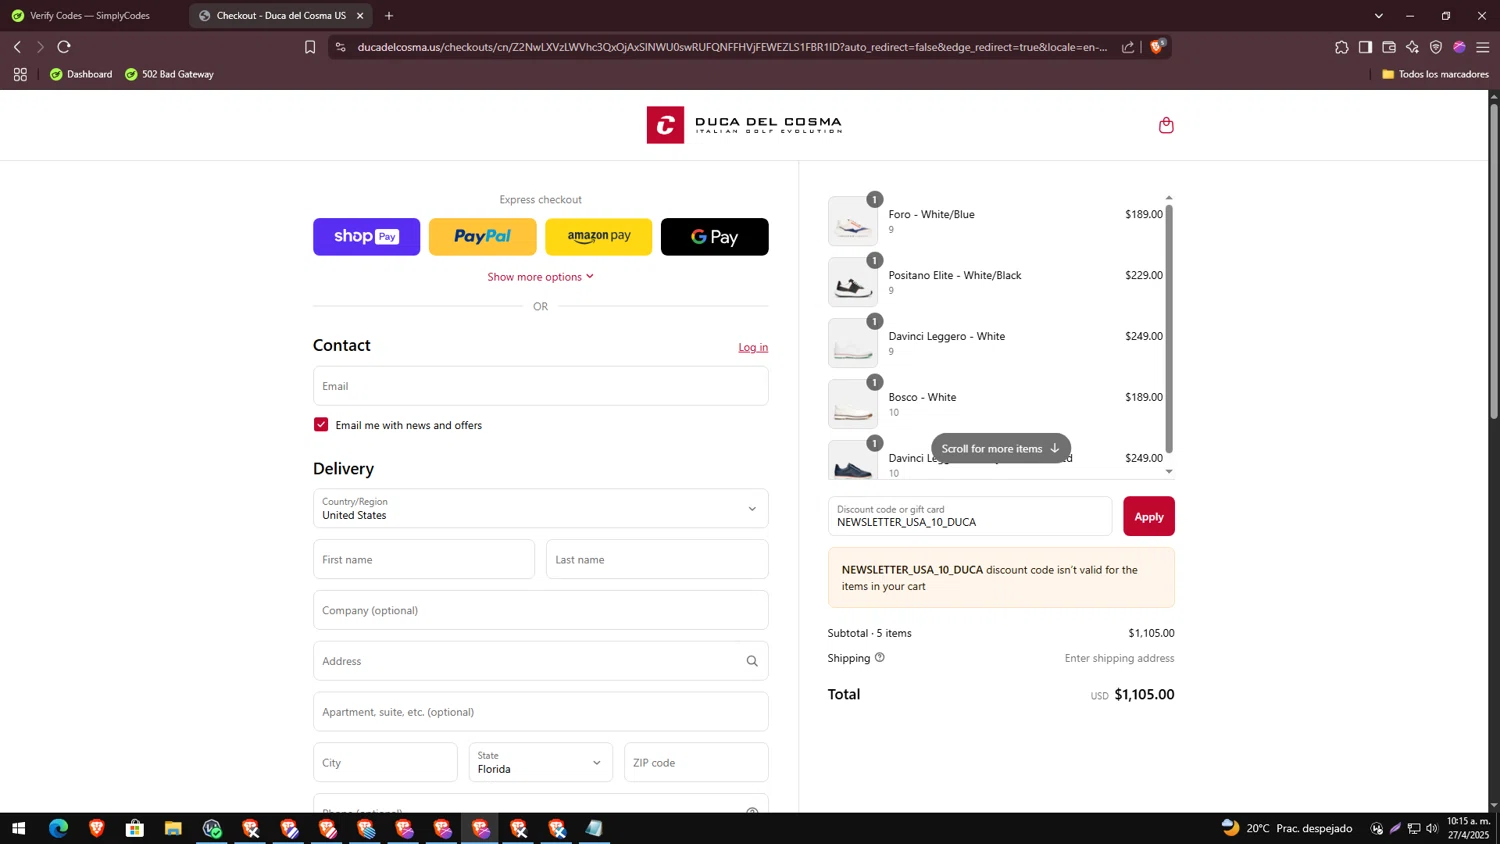Open the tab groups grid icon in bookmarks bar

coord(20,74)
